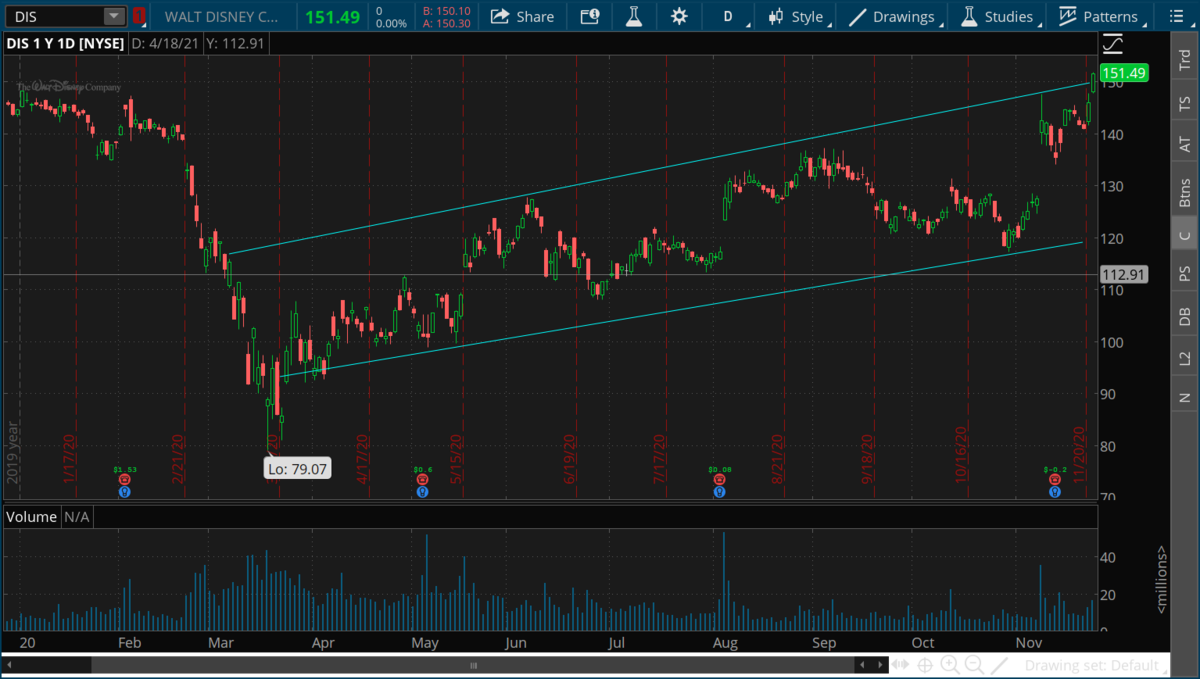Click the 1/17/20 expiration date marker

[70, 459]
